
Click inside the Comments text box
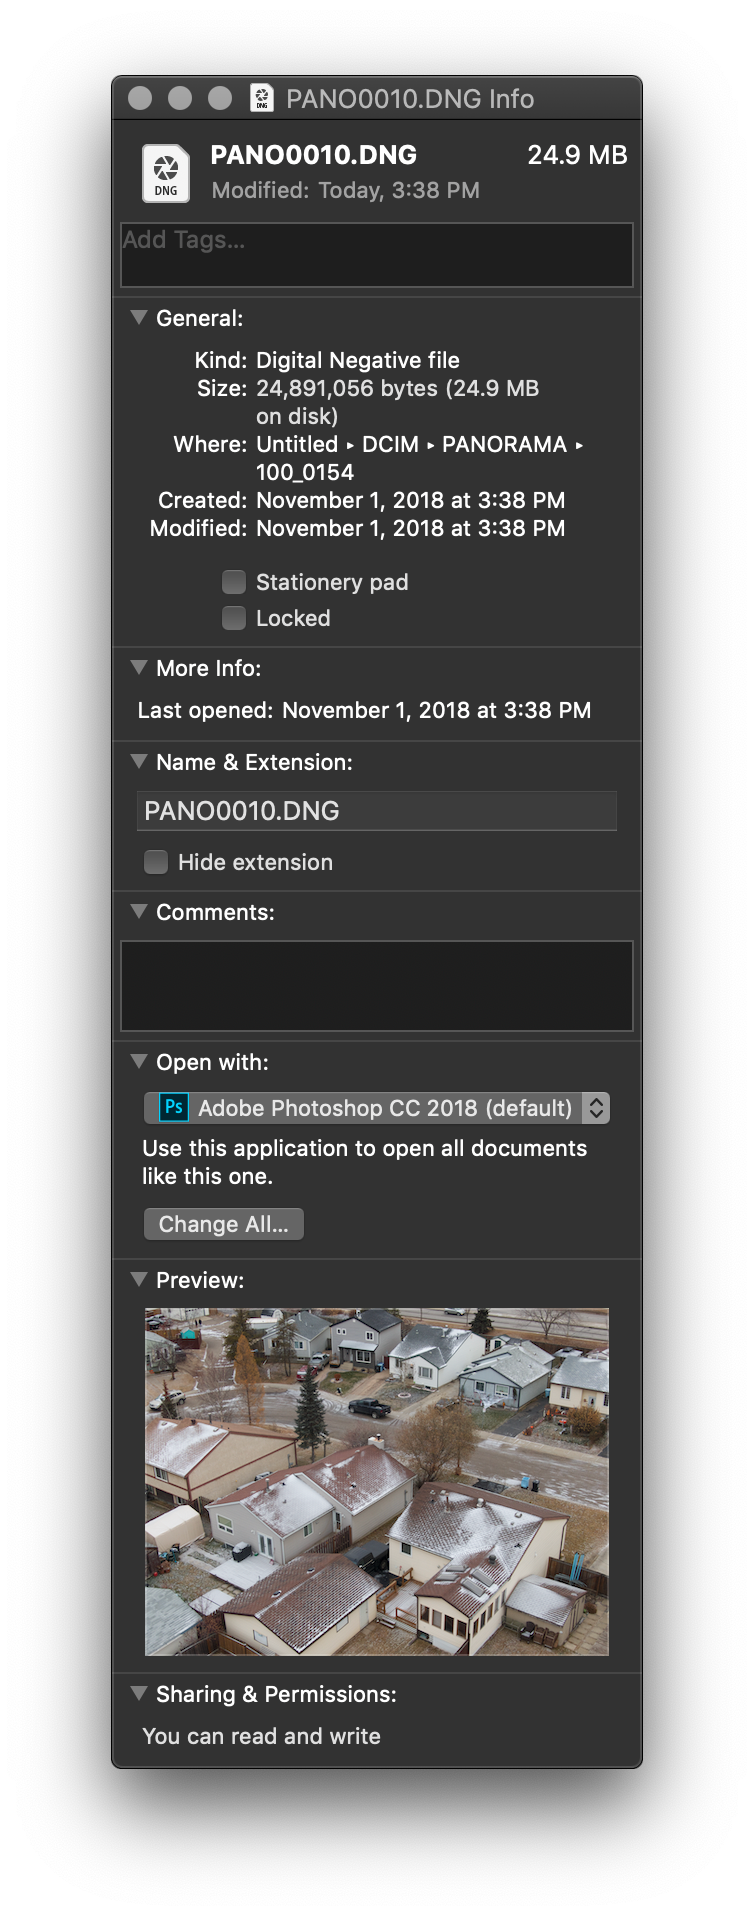tap(377, 985)
